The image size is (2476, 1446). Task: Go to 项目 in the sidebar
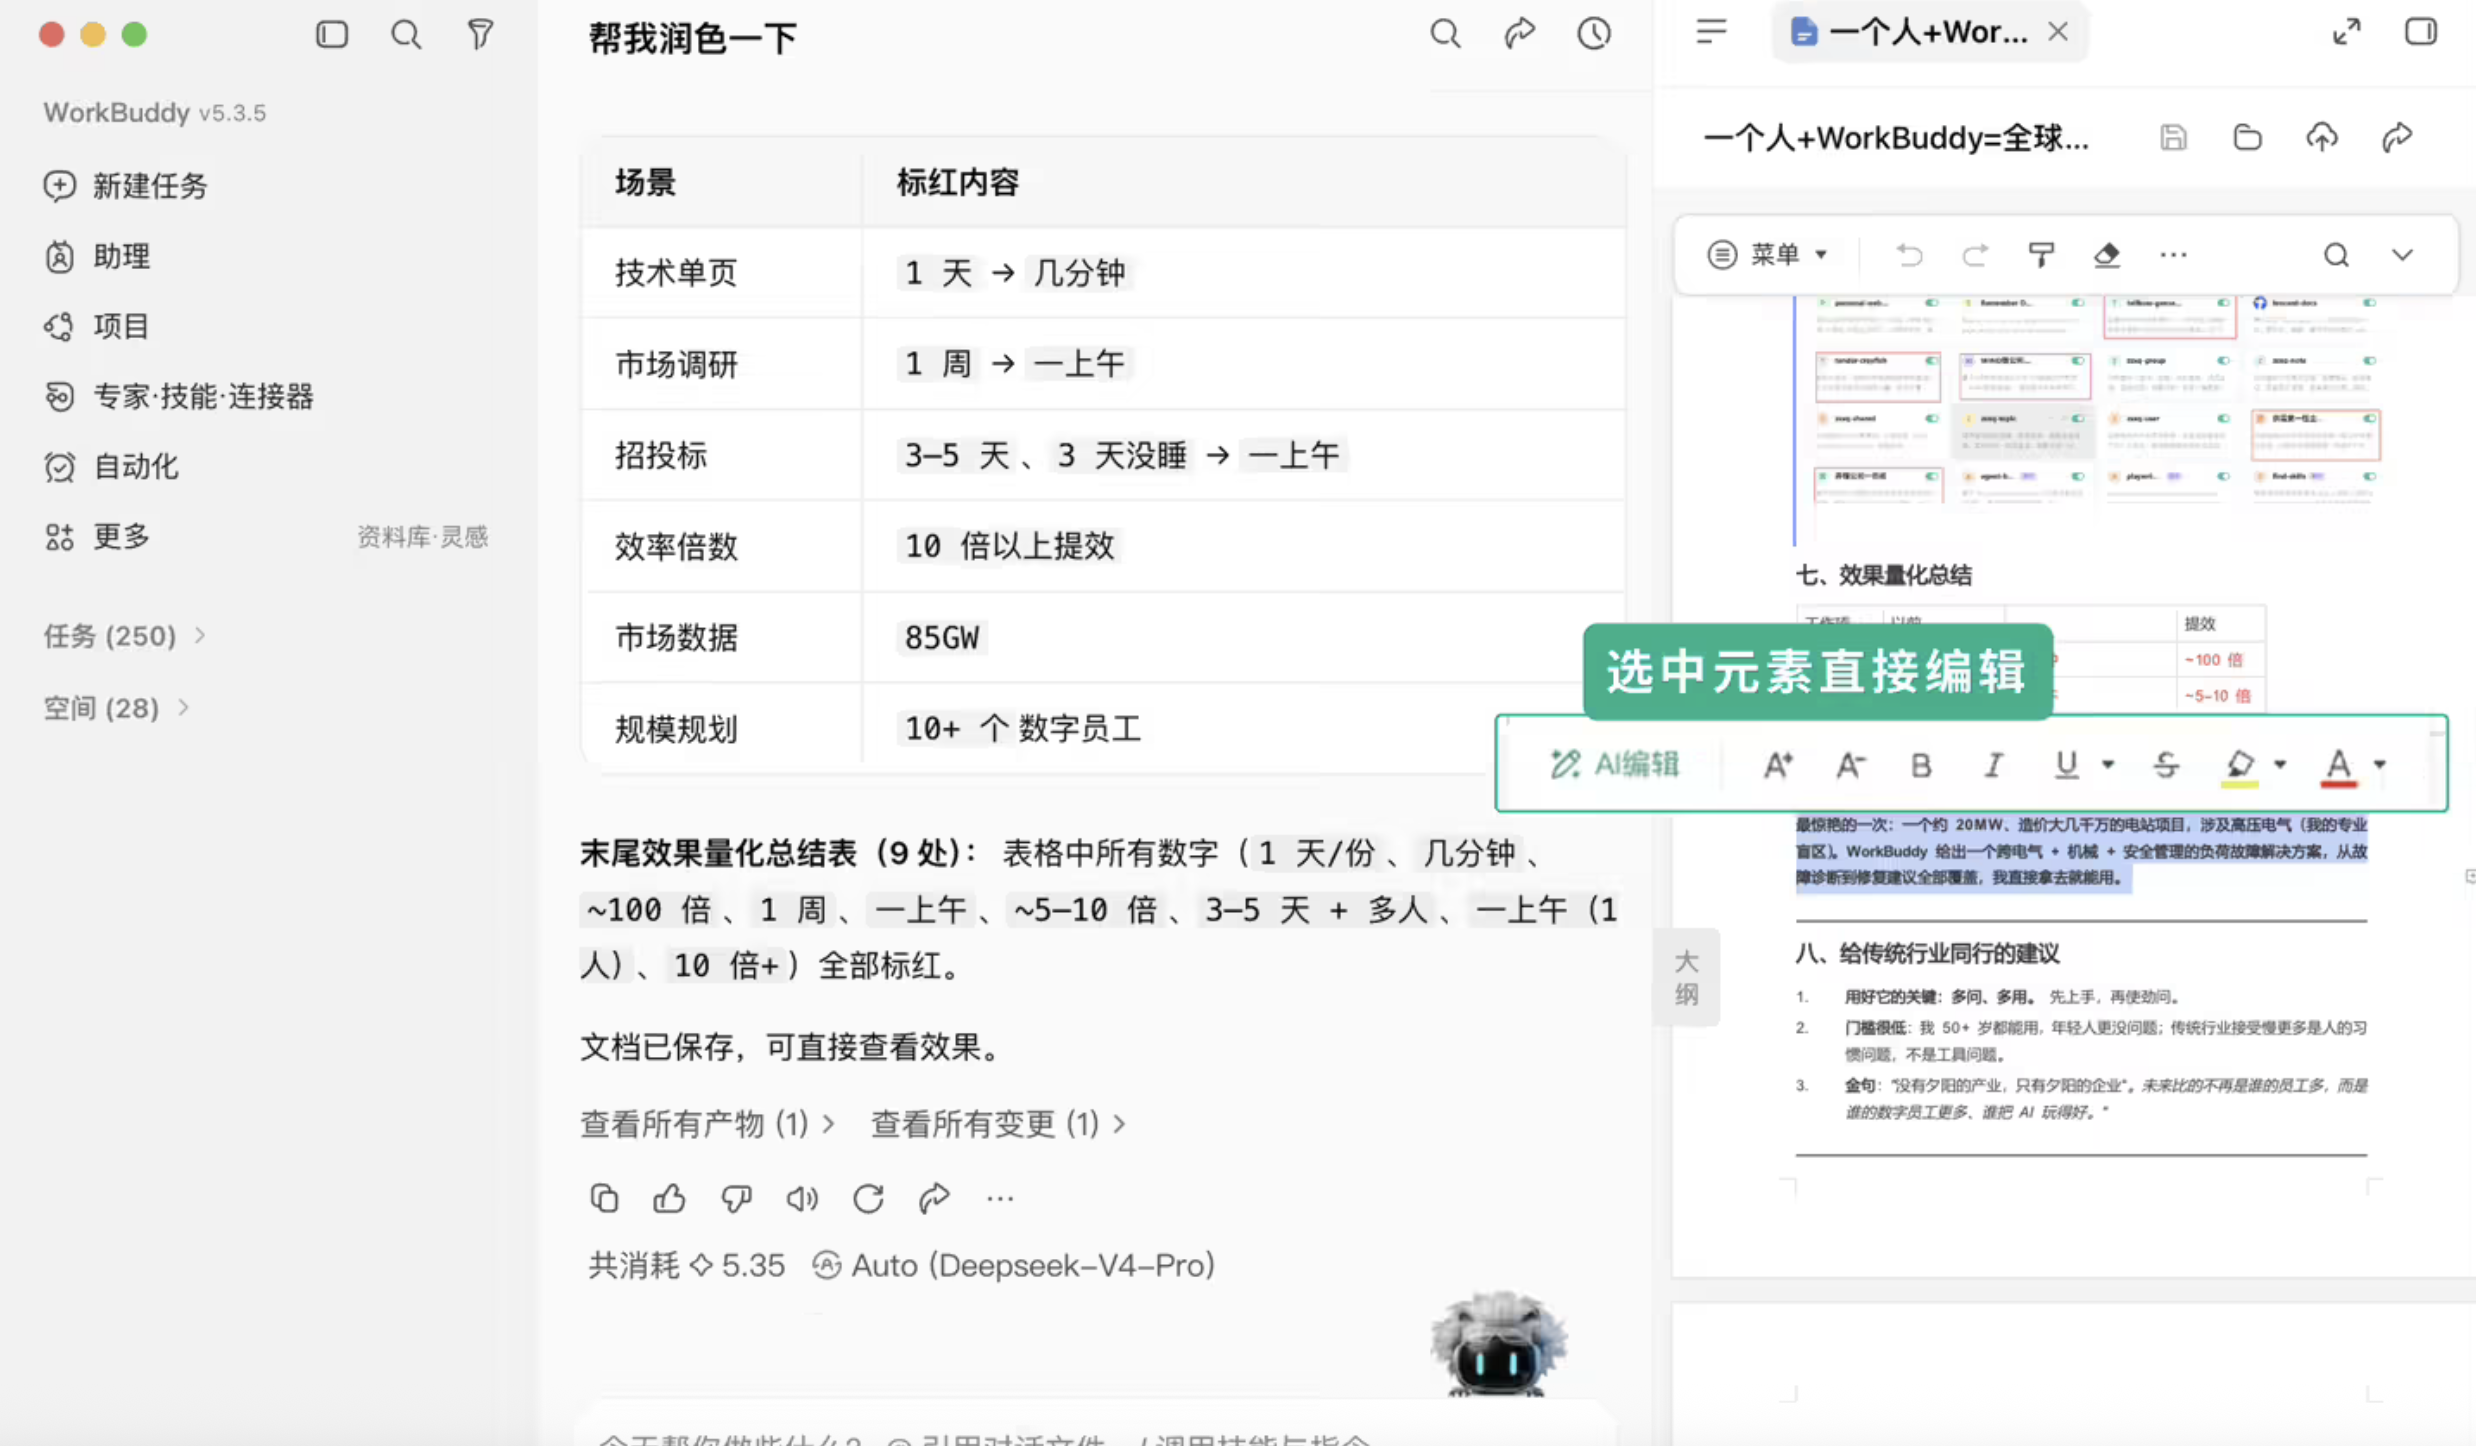(x=97, y=326)
